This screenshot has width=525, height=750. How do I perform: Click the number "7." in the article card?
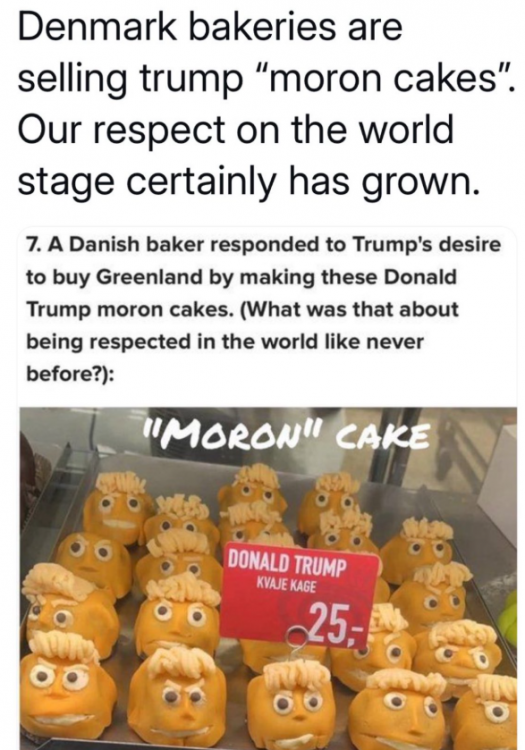35,244
